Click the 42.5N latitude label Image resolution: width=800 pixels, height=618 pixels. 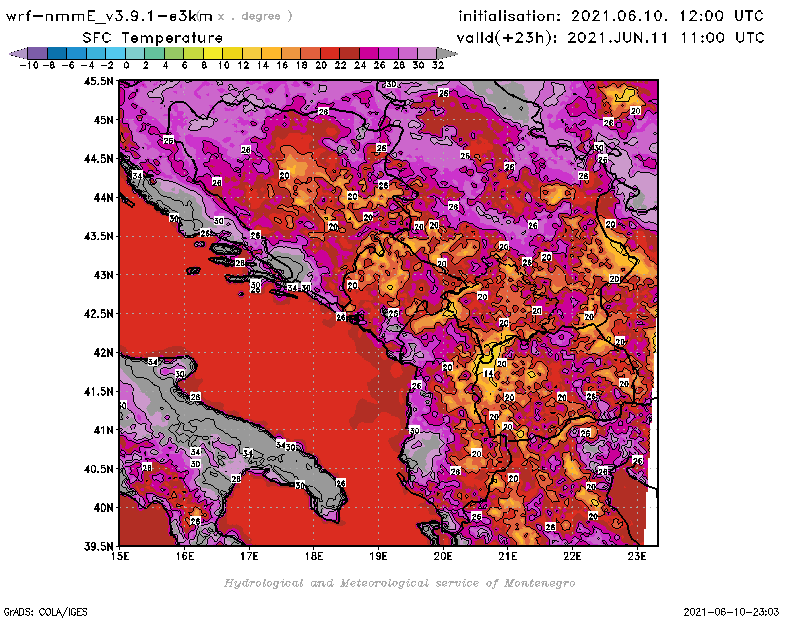(98, 313)
